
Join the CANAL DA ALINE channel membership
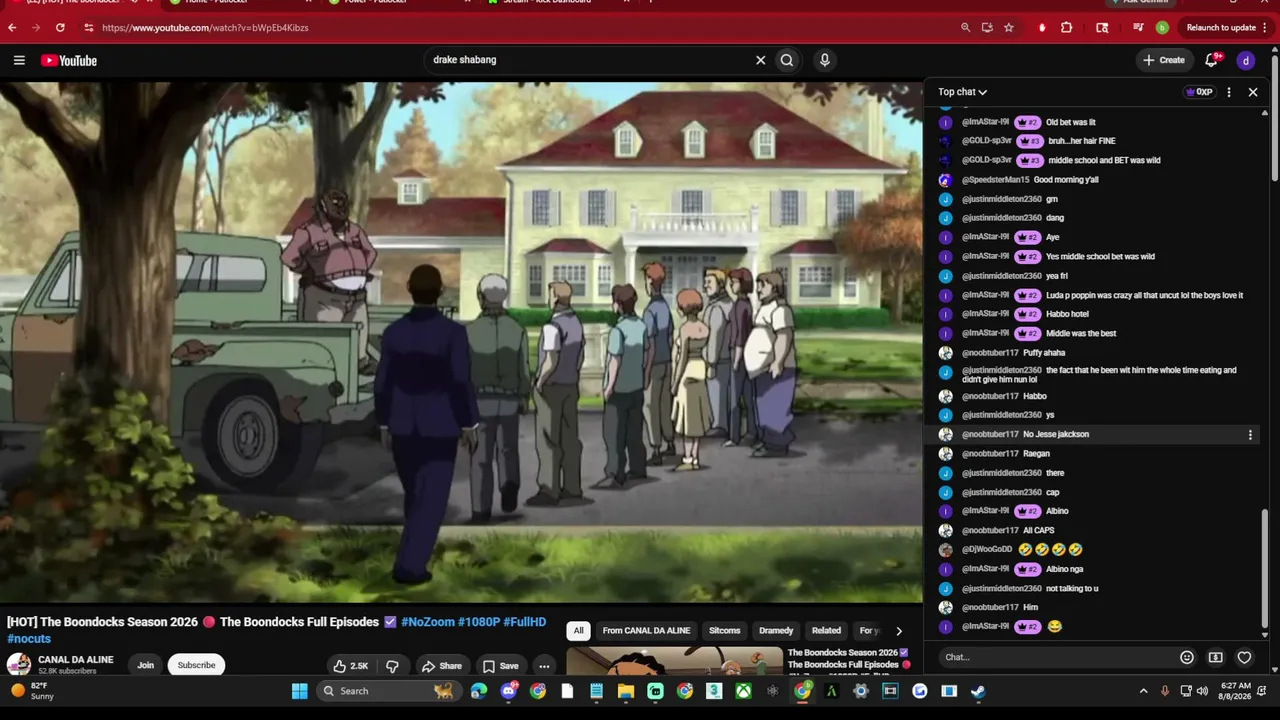point(146,665)
